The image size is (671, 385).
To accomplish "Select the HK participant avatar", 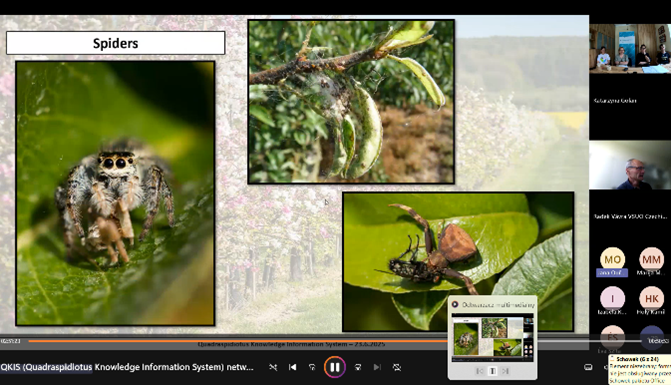I will click(x=651, y=298).
